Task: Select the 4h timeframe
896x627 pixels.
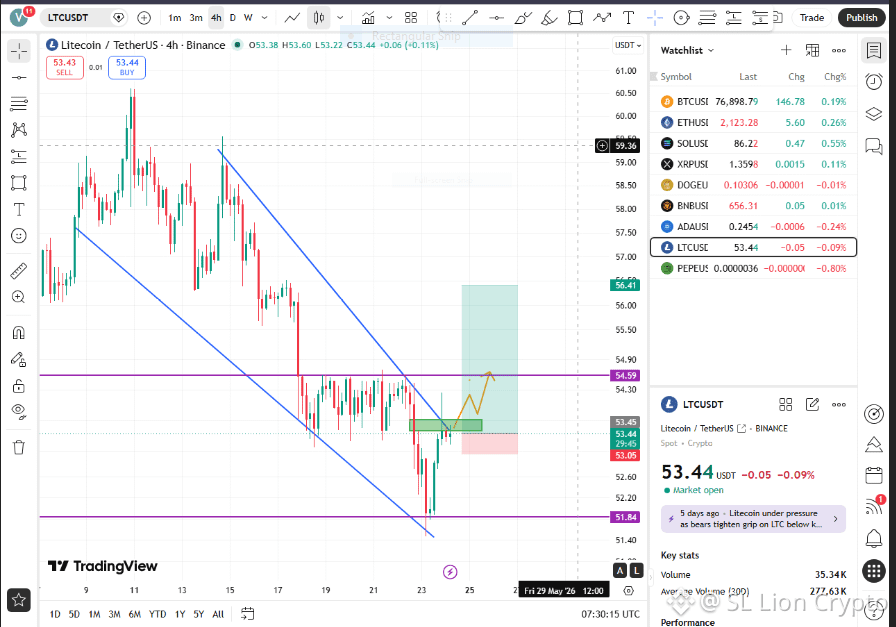Action: click(x=216, y=18)
